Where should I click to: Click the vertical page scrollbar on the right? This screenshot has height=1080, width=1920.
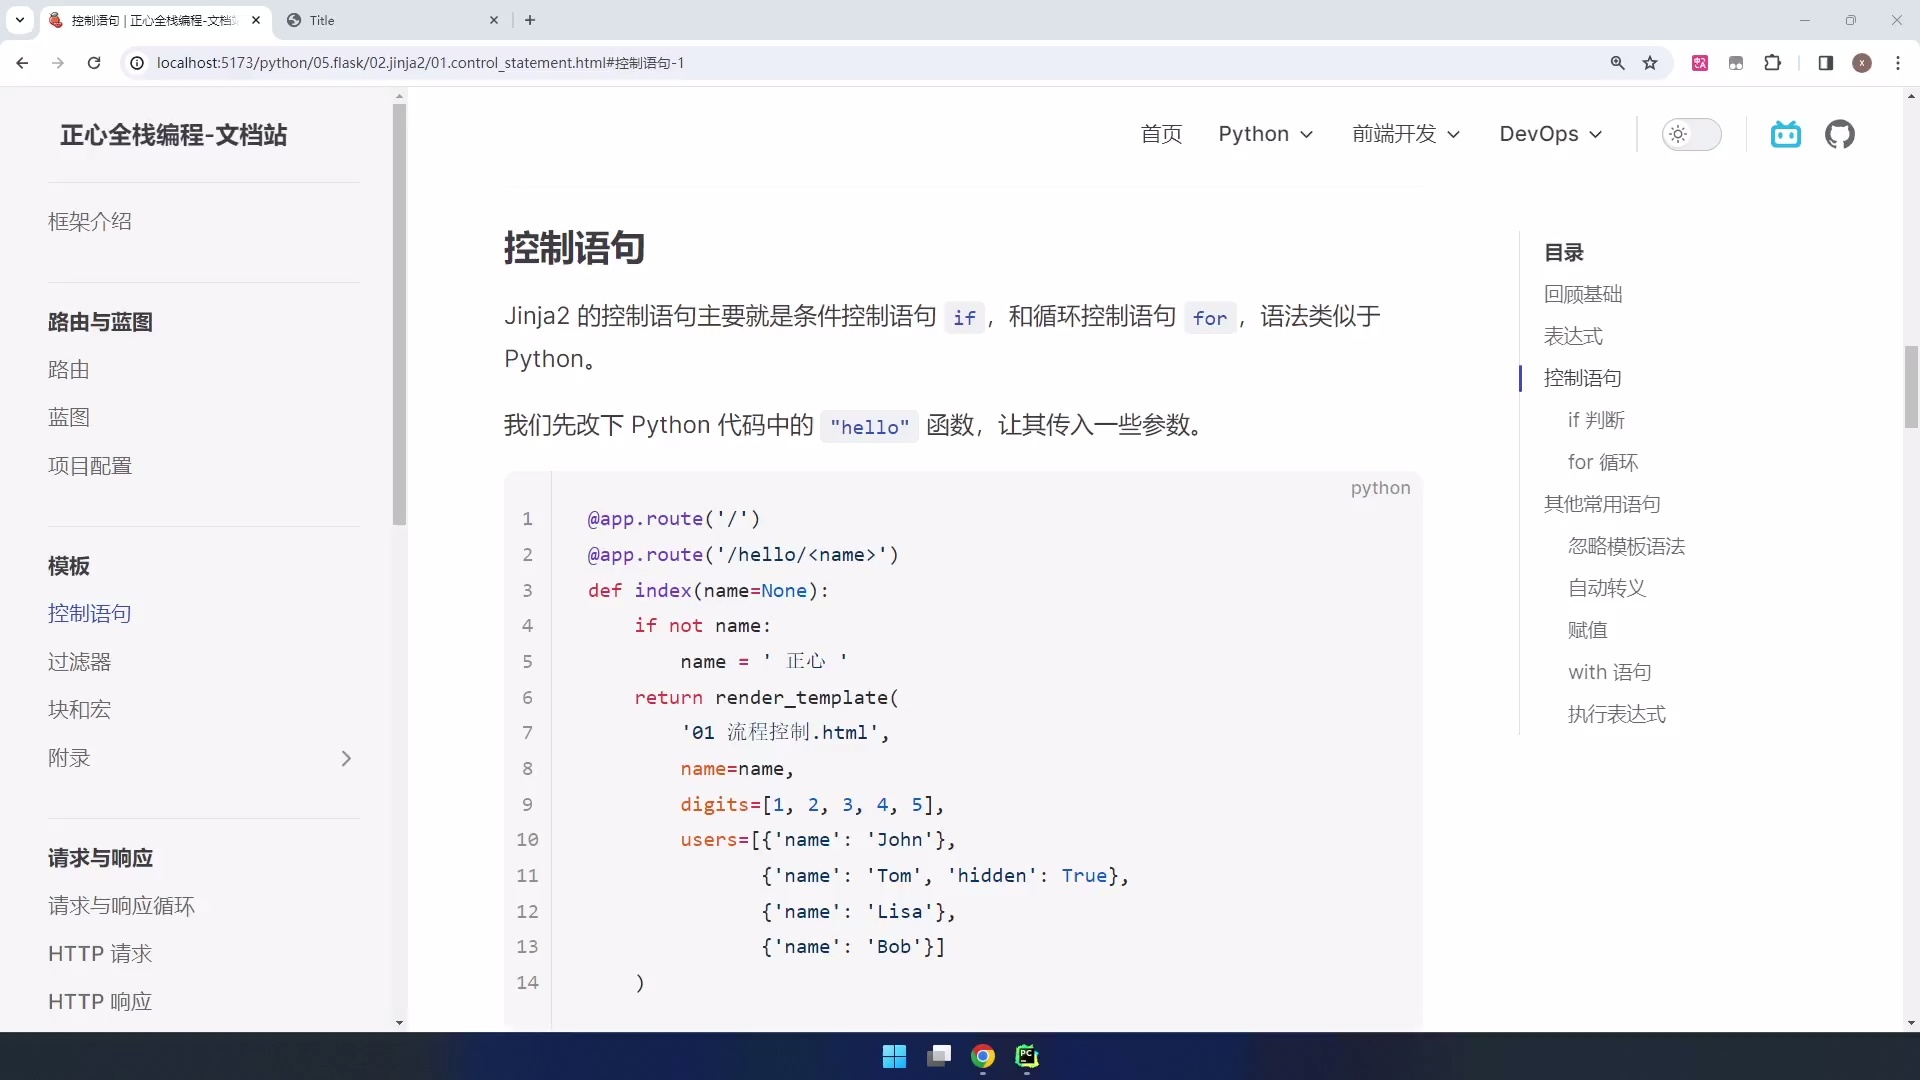(x=1910, y=387)
